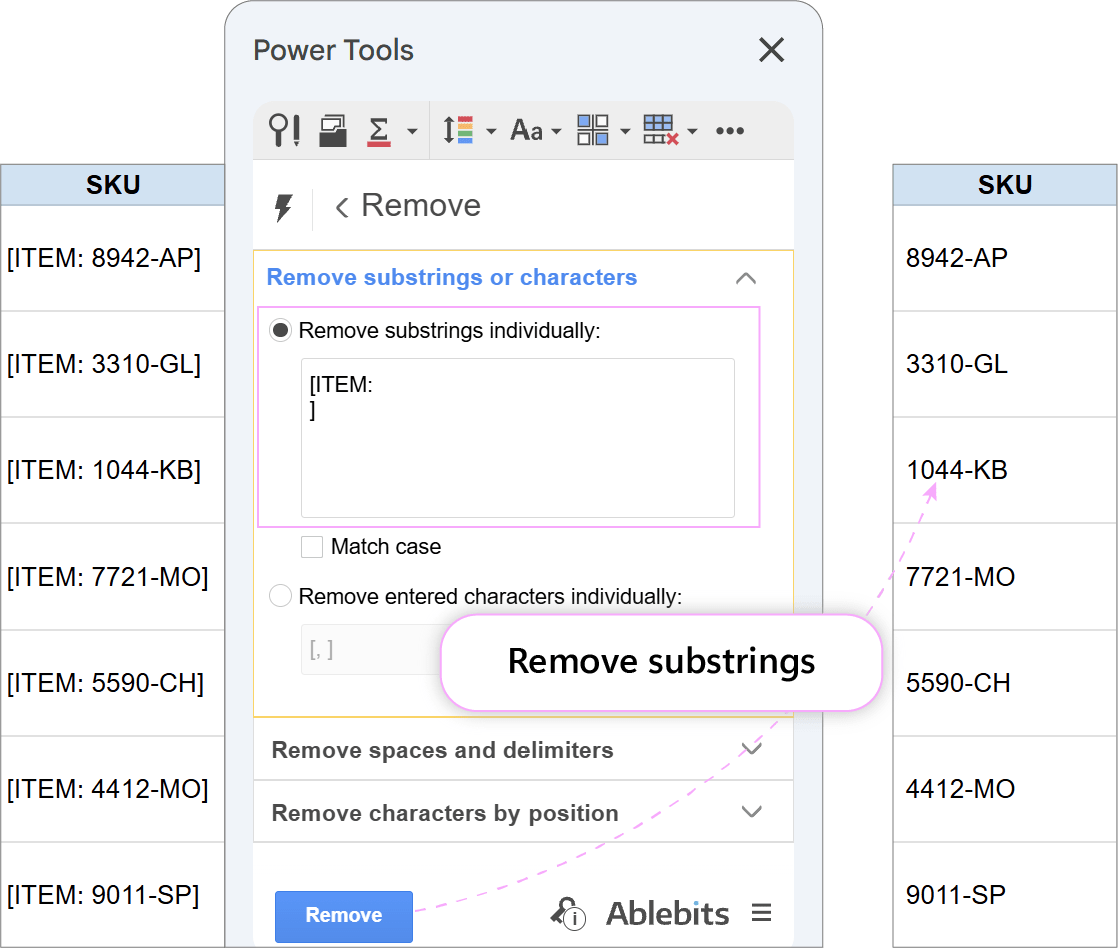Viewport: 1118px width, 948px height.
Task: Select cell [ITEM: 8942-AP]
Action: tap(113, 258)
